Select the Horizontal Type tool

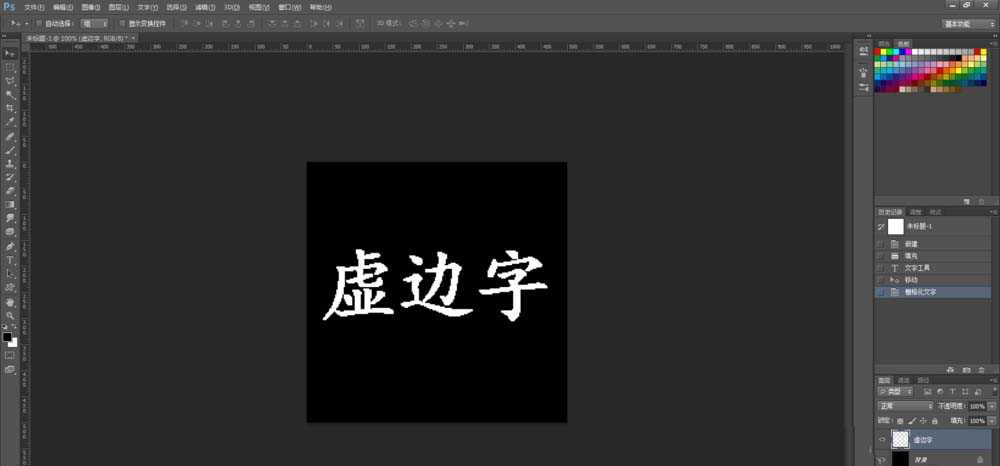pyautogui.click(x=10, y=260)
